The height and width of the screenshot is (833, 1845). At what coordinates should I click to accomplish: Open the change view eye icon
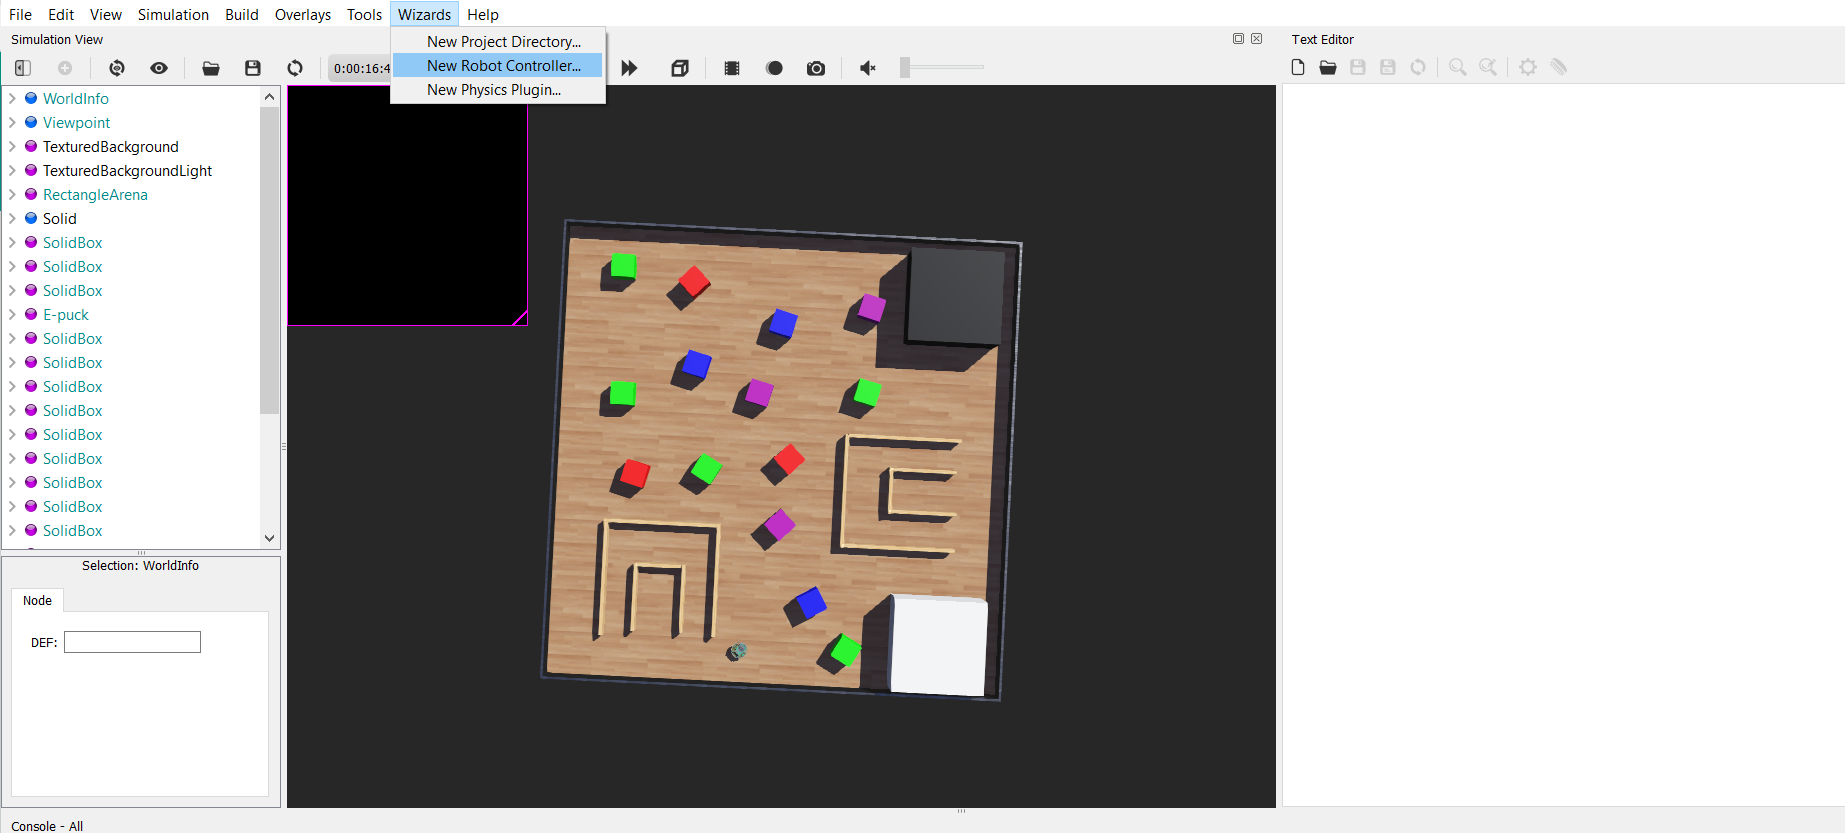click(x=159, y=68)
